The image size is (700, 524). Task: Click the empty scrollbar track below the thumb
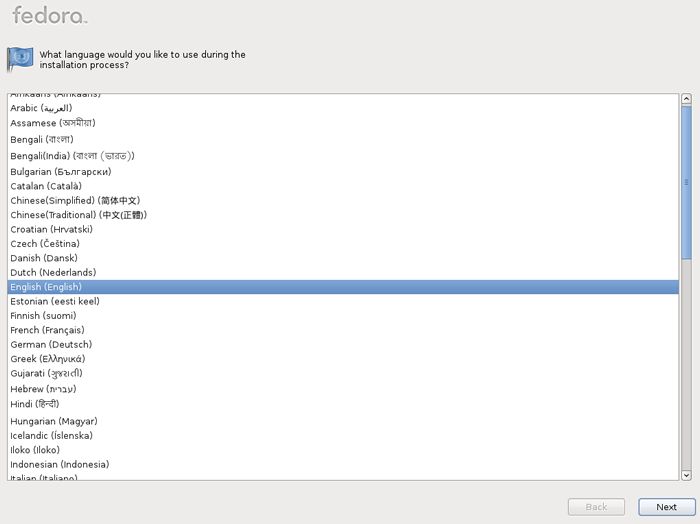click(686, 364)
